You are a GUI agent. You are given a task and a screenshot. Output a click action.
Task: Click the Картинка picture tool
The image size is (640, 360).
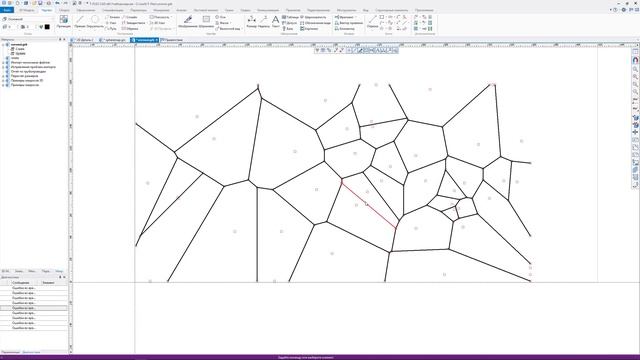(x=309, y=29)
